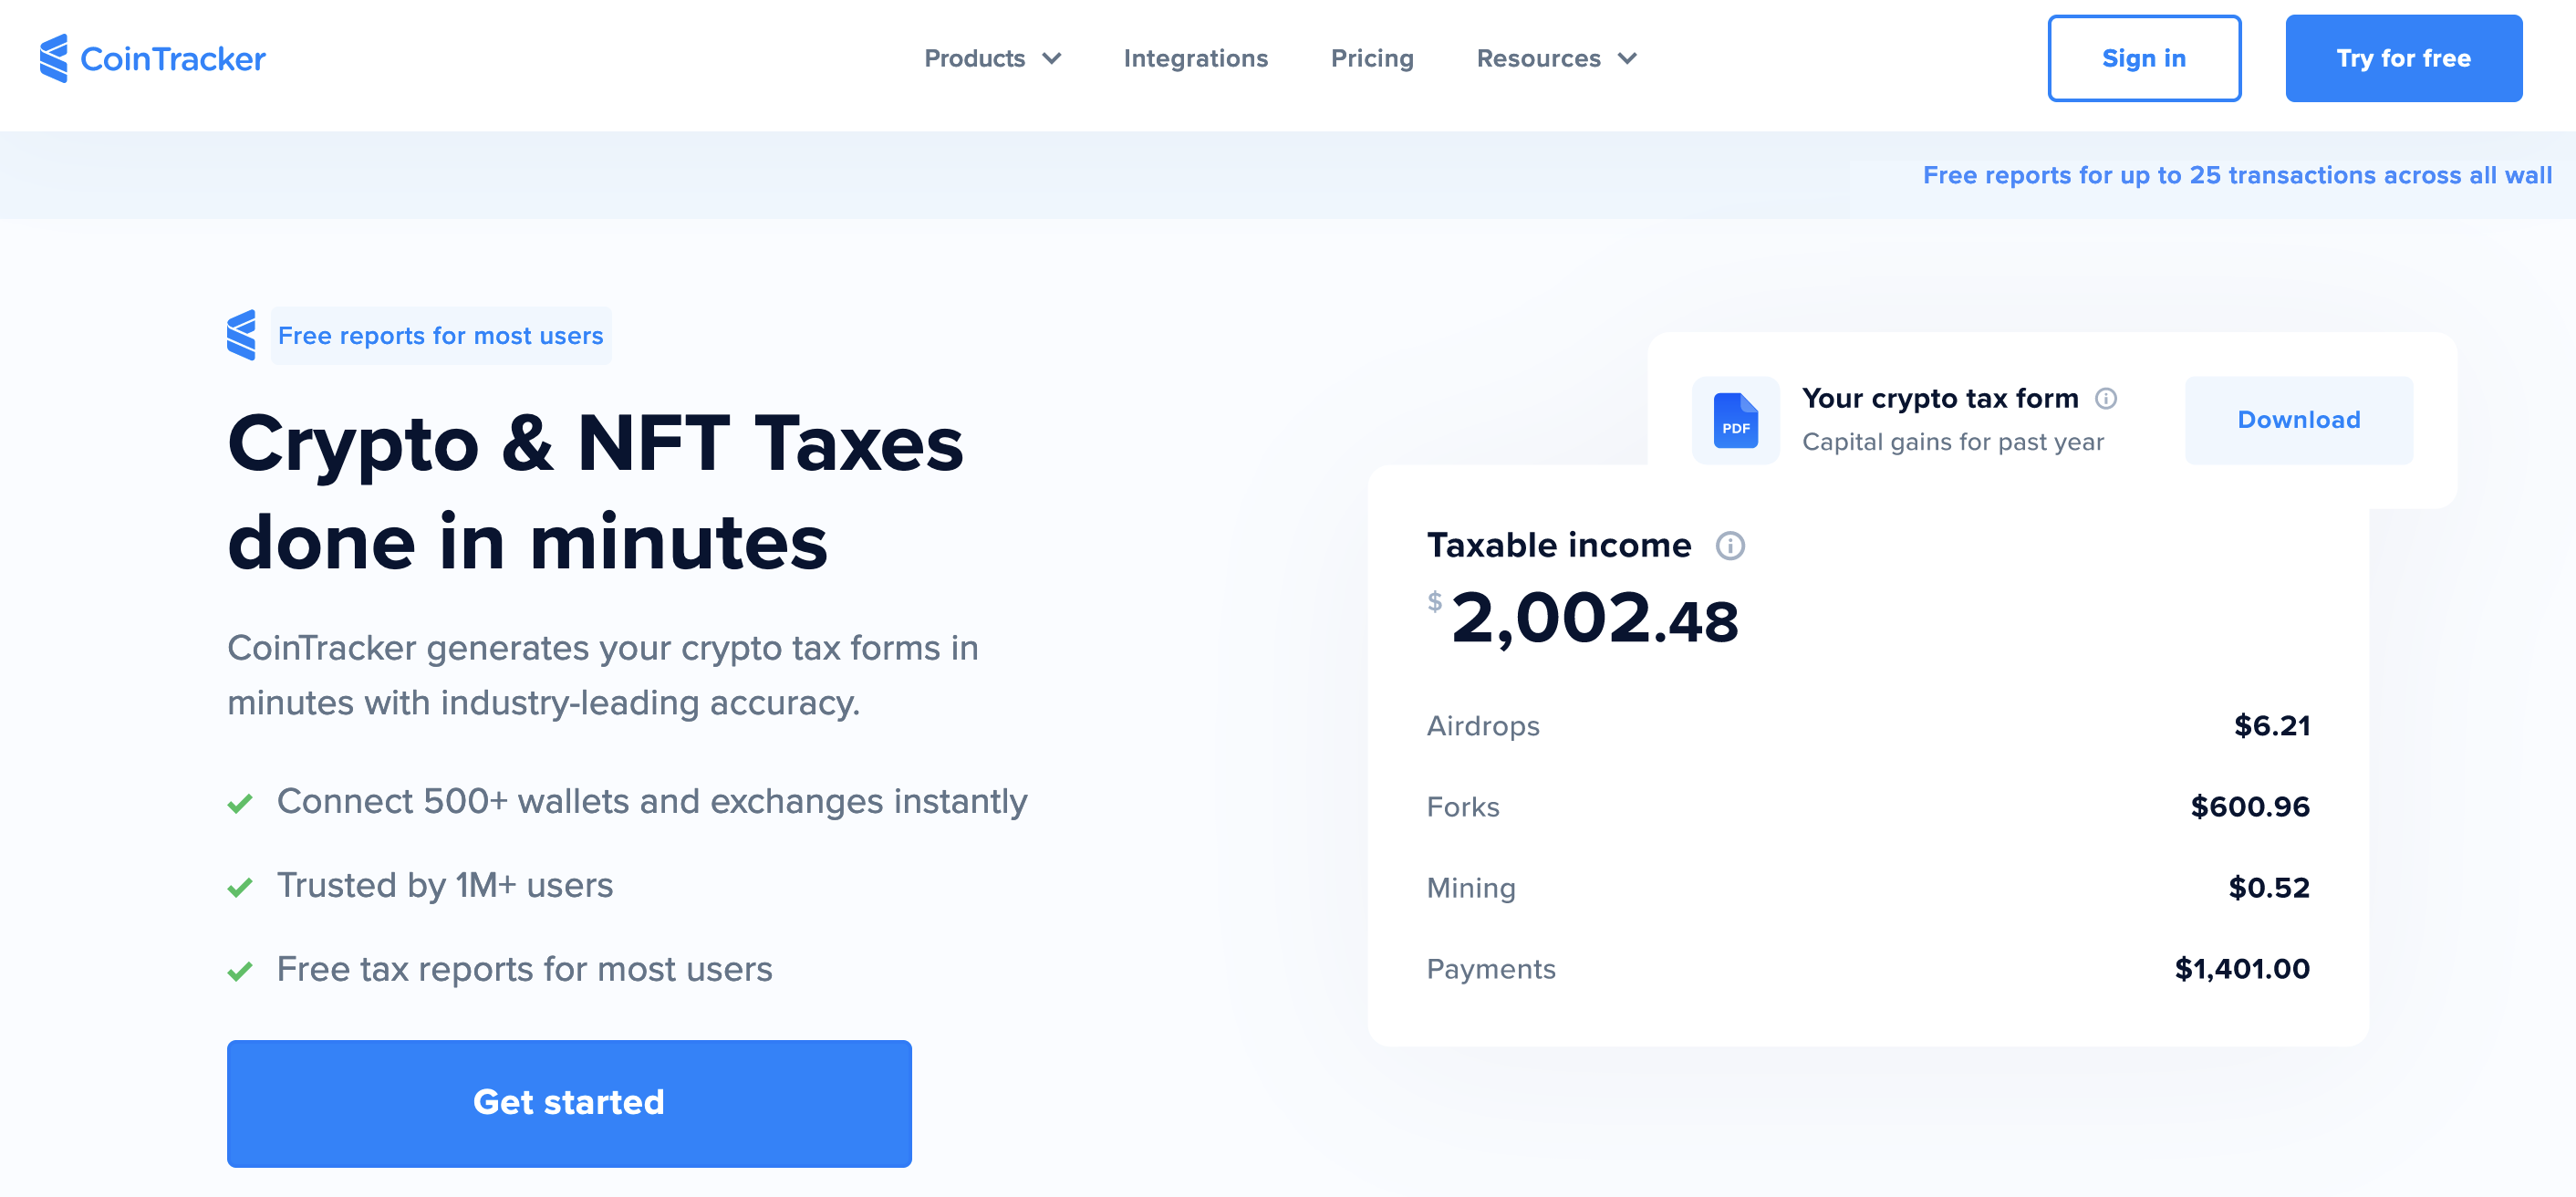The height and width of the screenshot is (1197, 2576).
Task: Click the Try for free button
Action: pos(2404,57)
